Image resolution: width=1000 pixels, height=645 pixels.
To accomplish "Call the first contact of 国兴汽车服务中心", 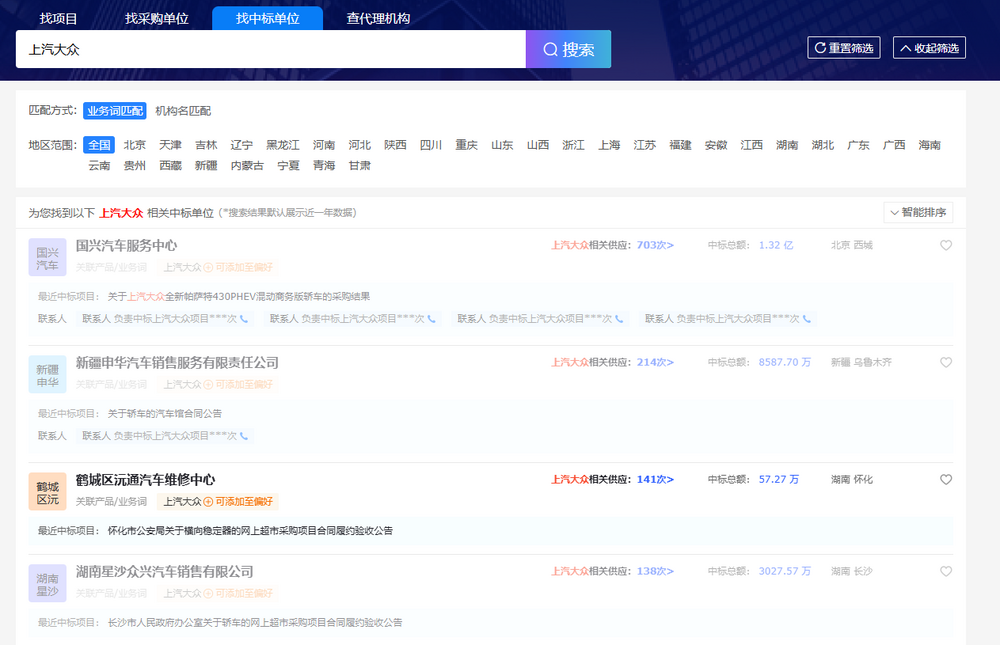I will [x=244, y=318].
